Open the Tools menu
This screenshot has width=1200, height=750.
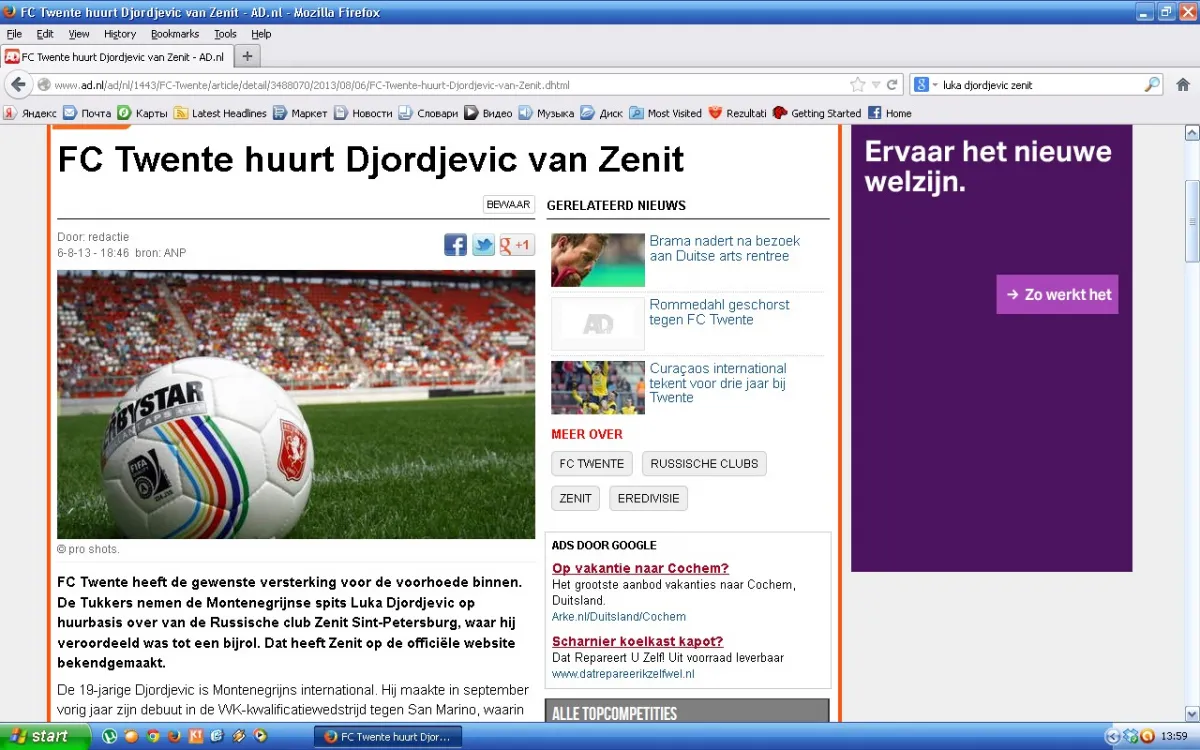tap(225, 34)
